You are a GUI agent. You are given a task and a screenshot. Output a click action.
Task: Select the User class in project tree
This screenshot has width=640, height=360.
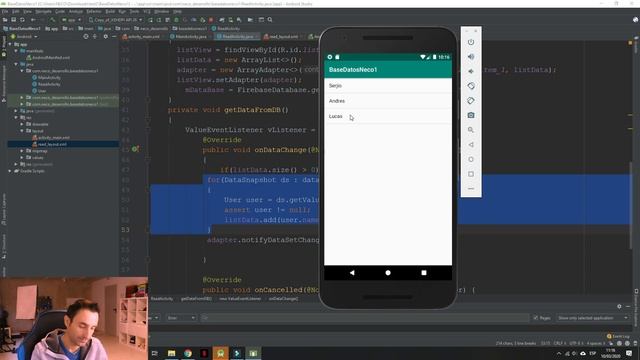tap(39, 91)
